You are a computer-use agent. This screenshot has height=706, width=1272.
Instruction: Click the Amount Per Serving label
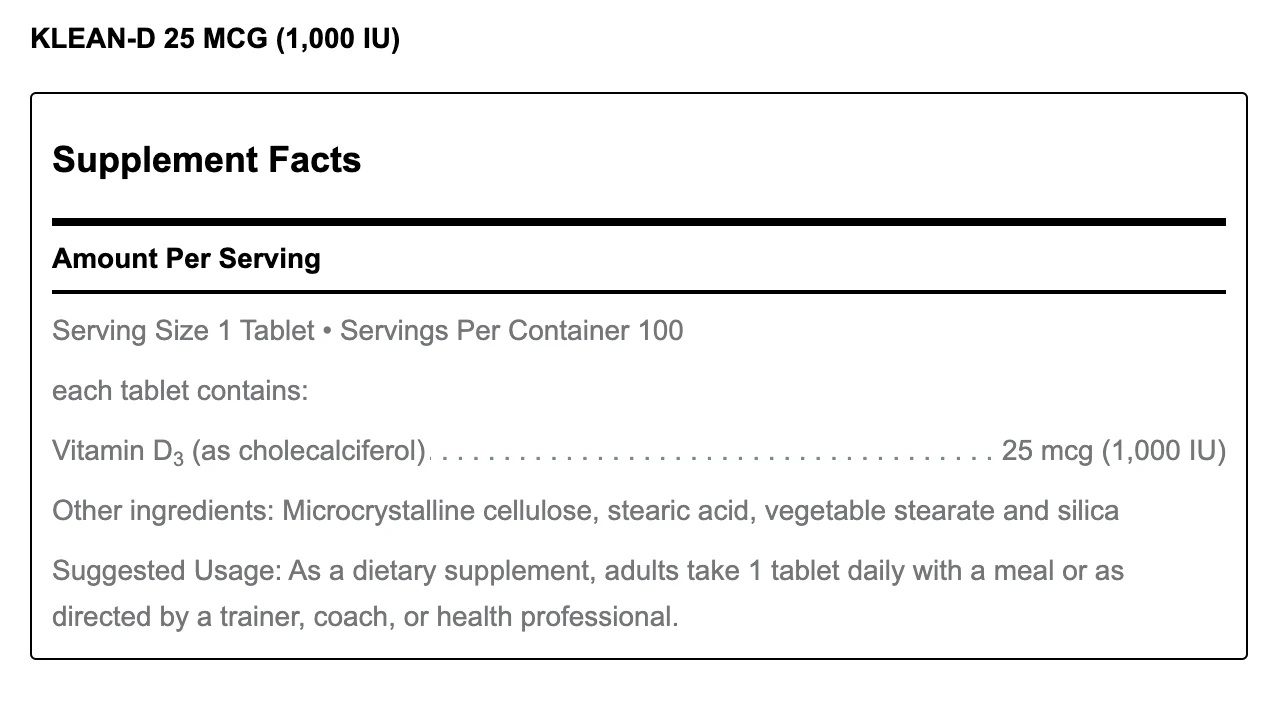click(186, 259)
